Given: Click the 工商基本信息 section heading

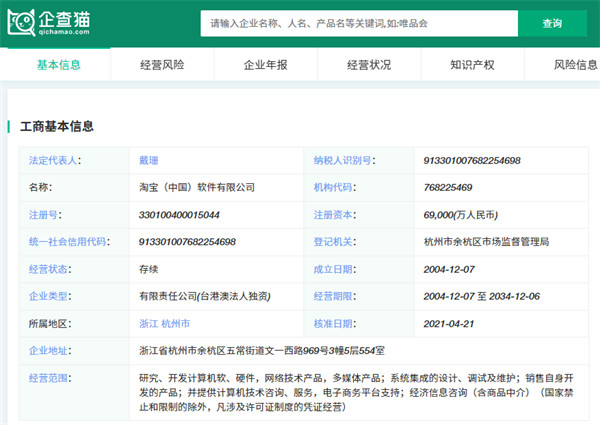Looking at the screenshot, I should pos(57,126).
